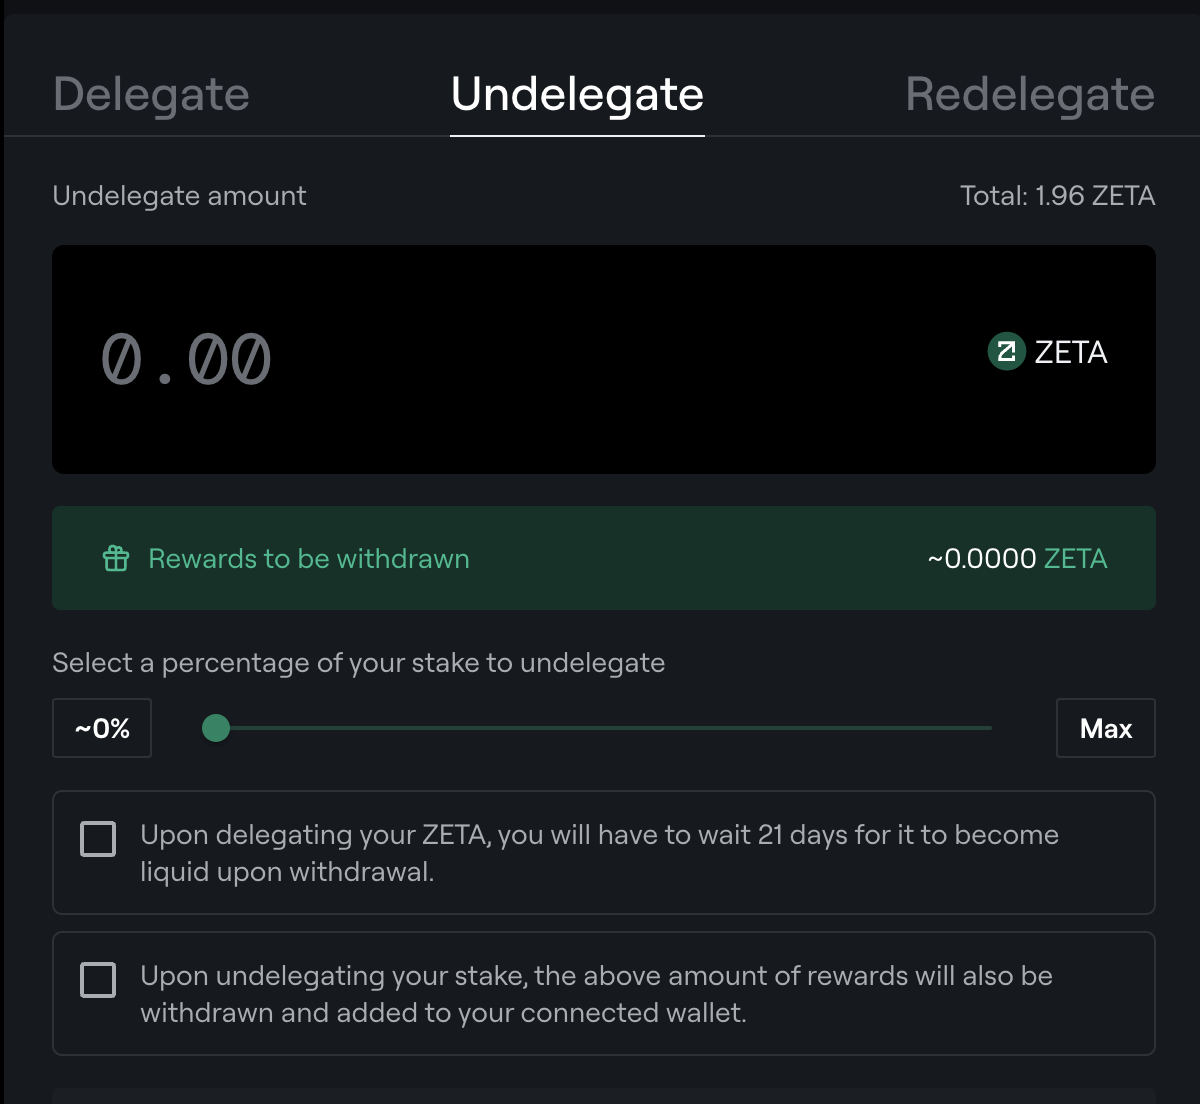Screen dimensions: 1200x1104
Task: Click the gift icon beside Rewards
Action: pyautogui.click(x=116, y=558)
